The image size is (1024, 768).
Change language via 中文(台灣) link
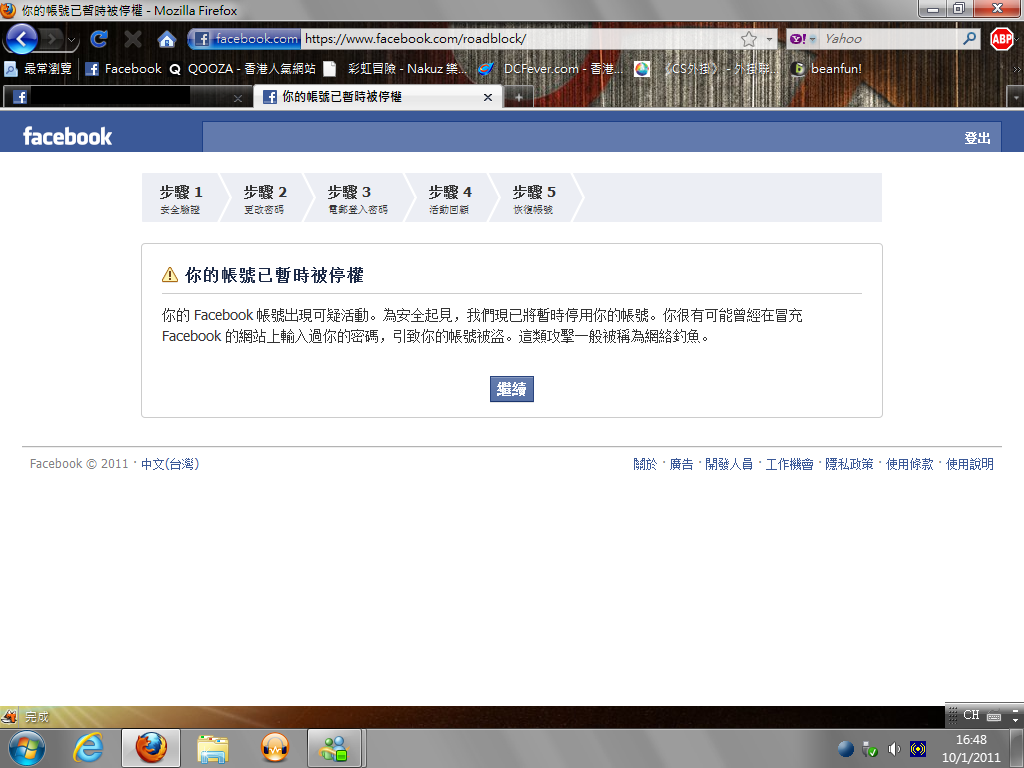click(x=170, y=464)
